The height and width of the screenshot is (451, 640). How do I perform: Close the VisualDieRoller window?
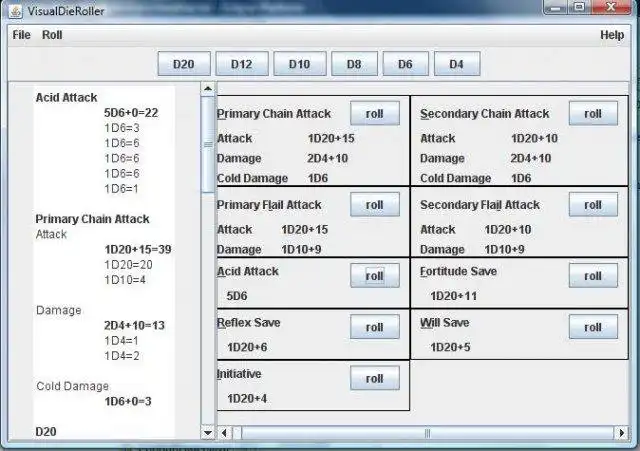(611, 7)
